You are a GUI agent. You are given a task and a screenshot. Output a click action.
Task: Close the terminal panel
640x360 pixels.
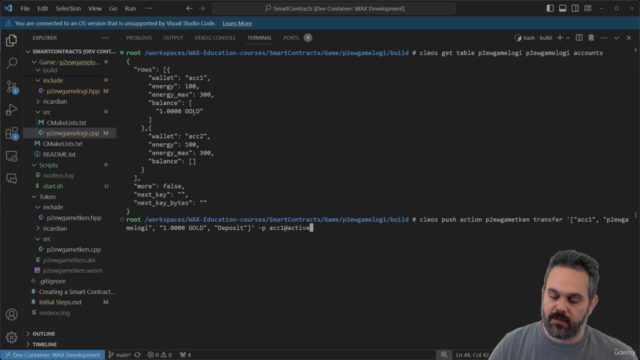[x=629, y=38]
